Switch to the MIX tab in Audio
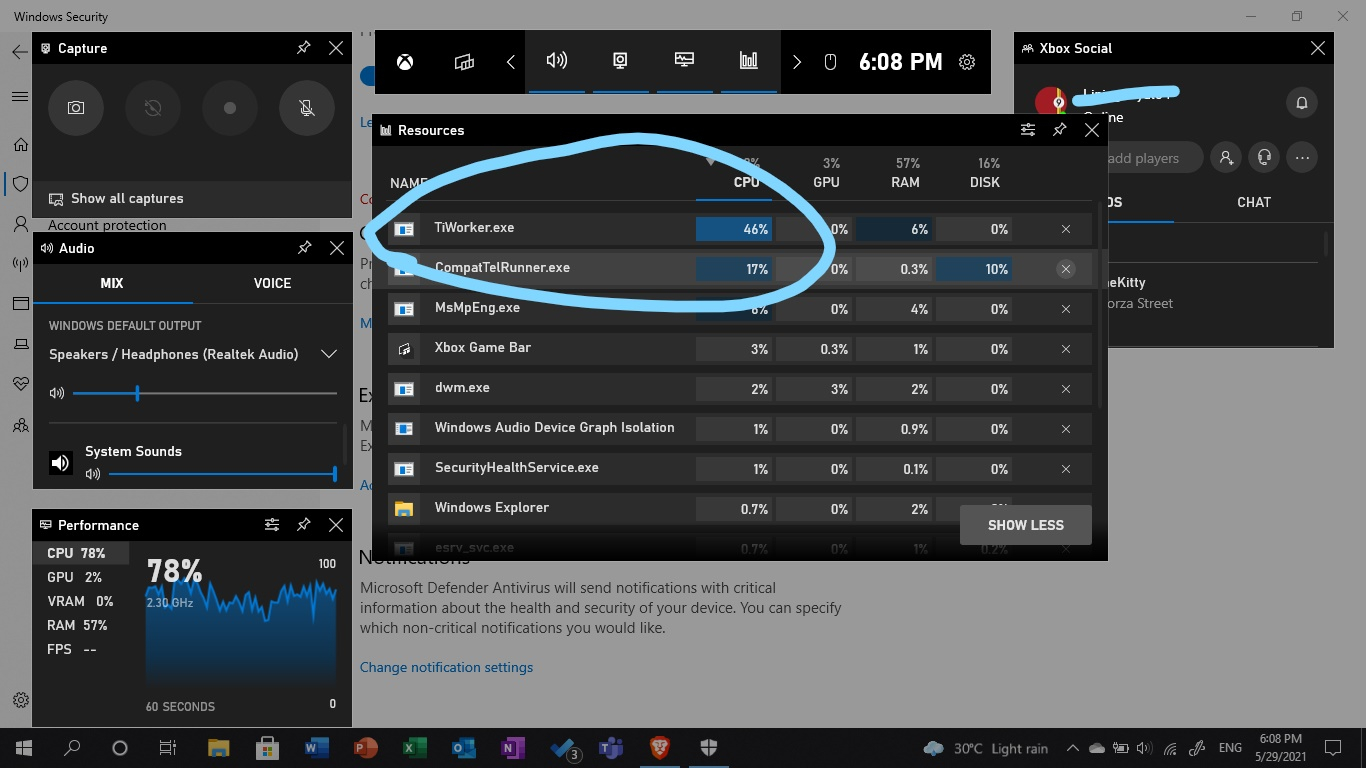The width and height of the screenshot is (1366, 768). (112, 283)
